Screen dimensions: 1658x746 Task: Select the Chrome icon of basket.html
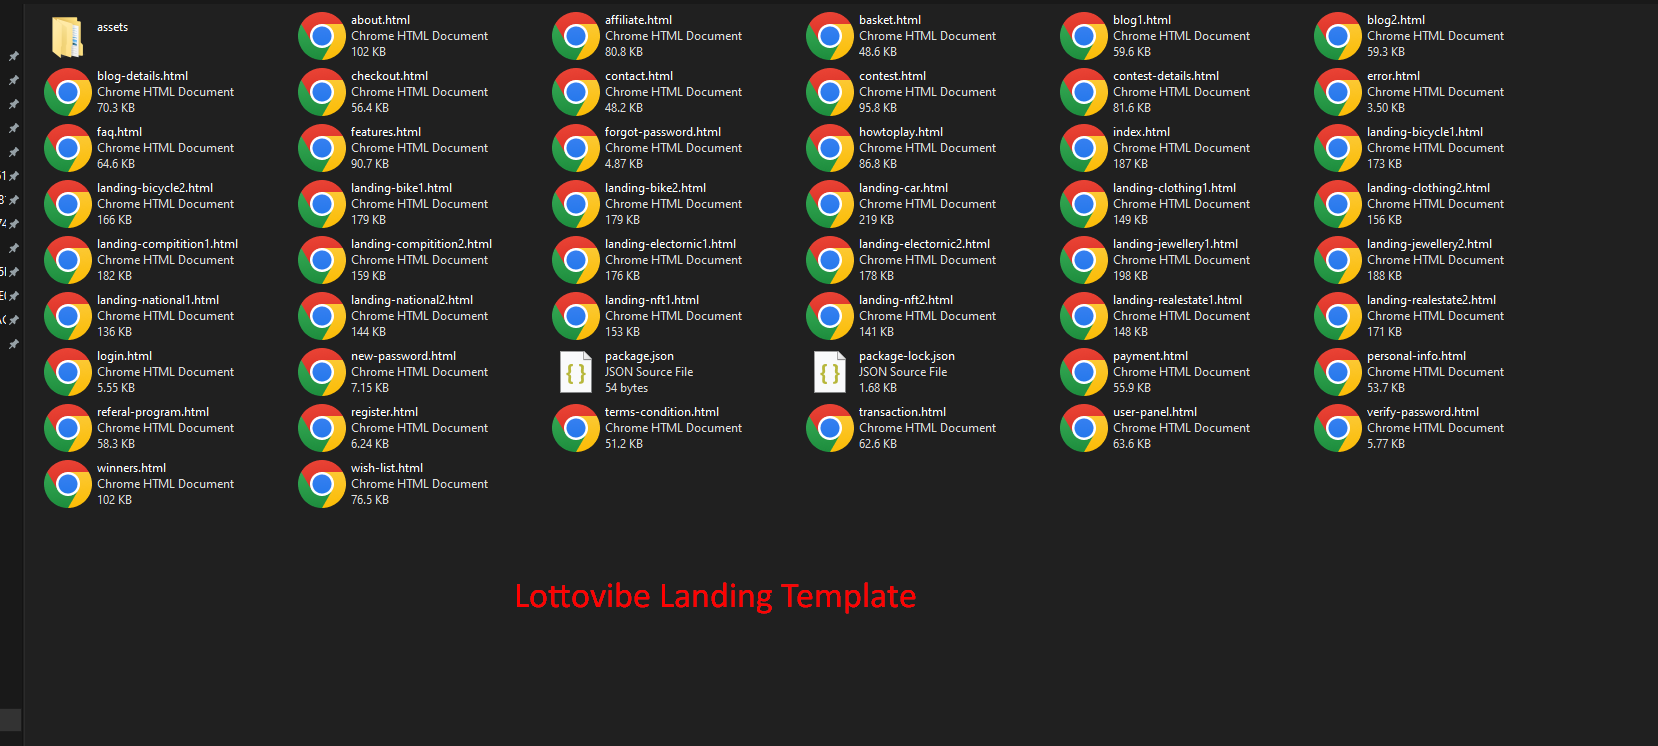830,36
